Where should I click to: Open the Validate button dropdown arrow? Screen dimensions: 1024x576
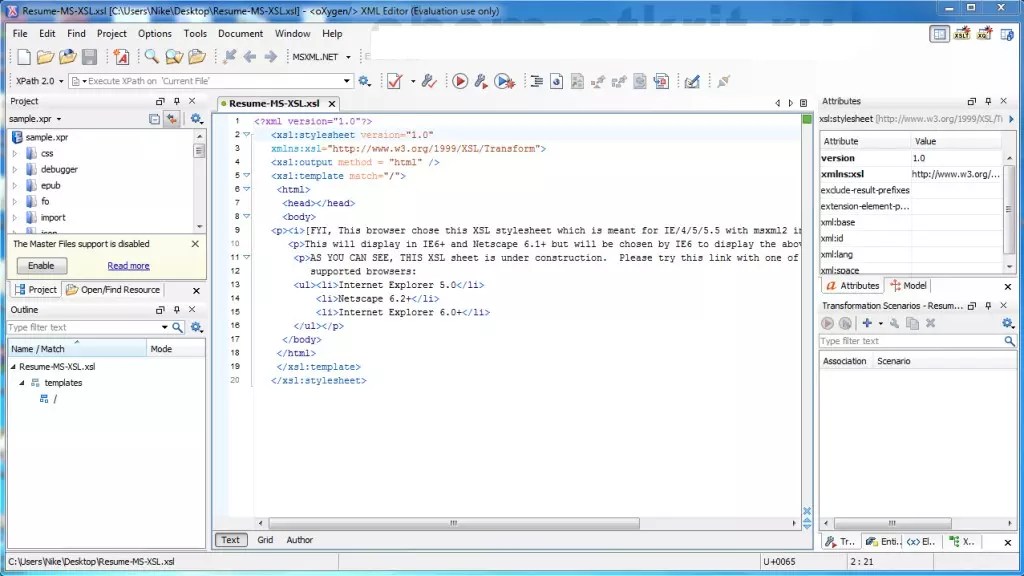click(413, 81)
